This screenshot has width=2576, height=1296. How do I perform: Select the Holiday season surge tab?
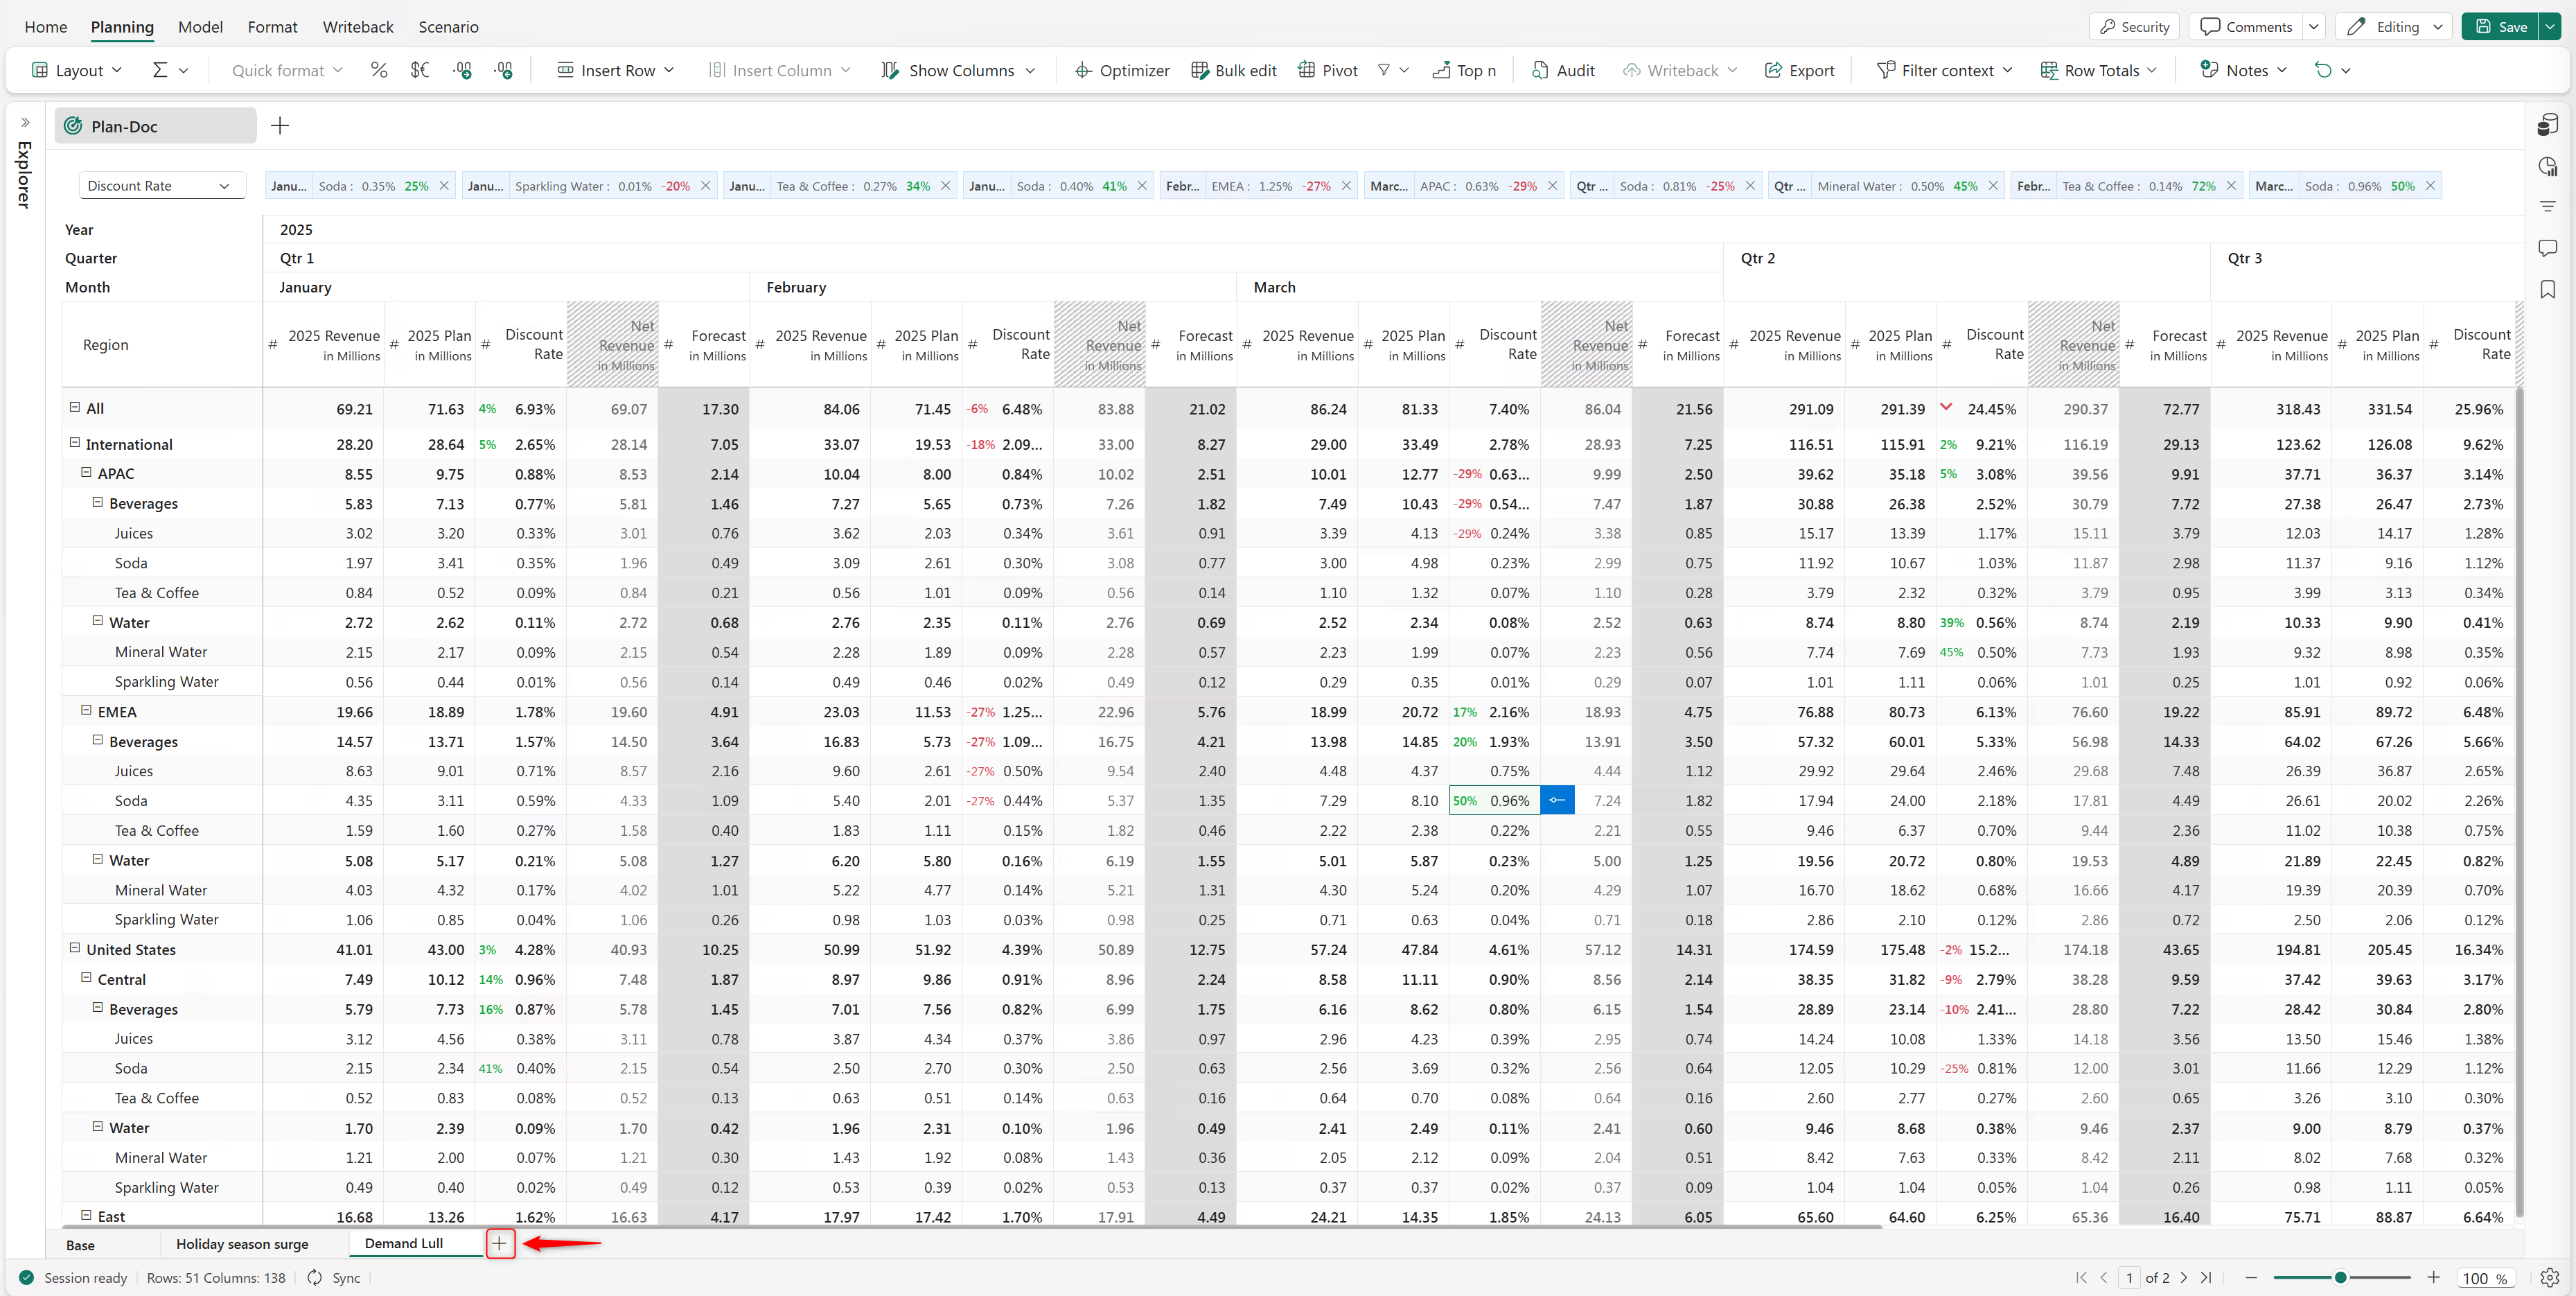(x=242, y=1244)
